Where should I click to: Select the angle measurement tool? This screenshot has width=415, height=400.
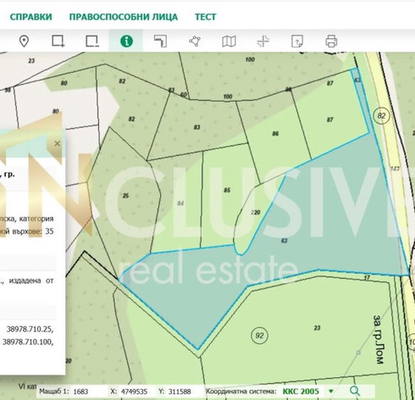tap(161, 41)
